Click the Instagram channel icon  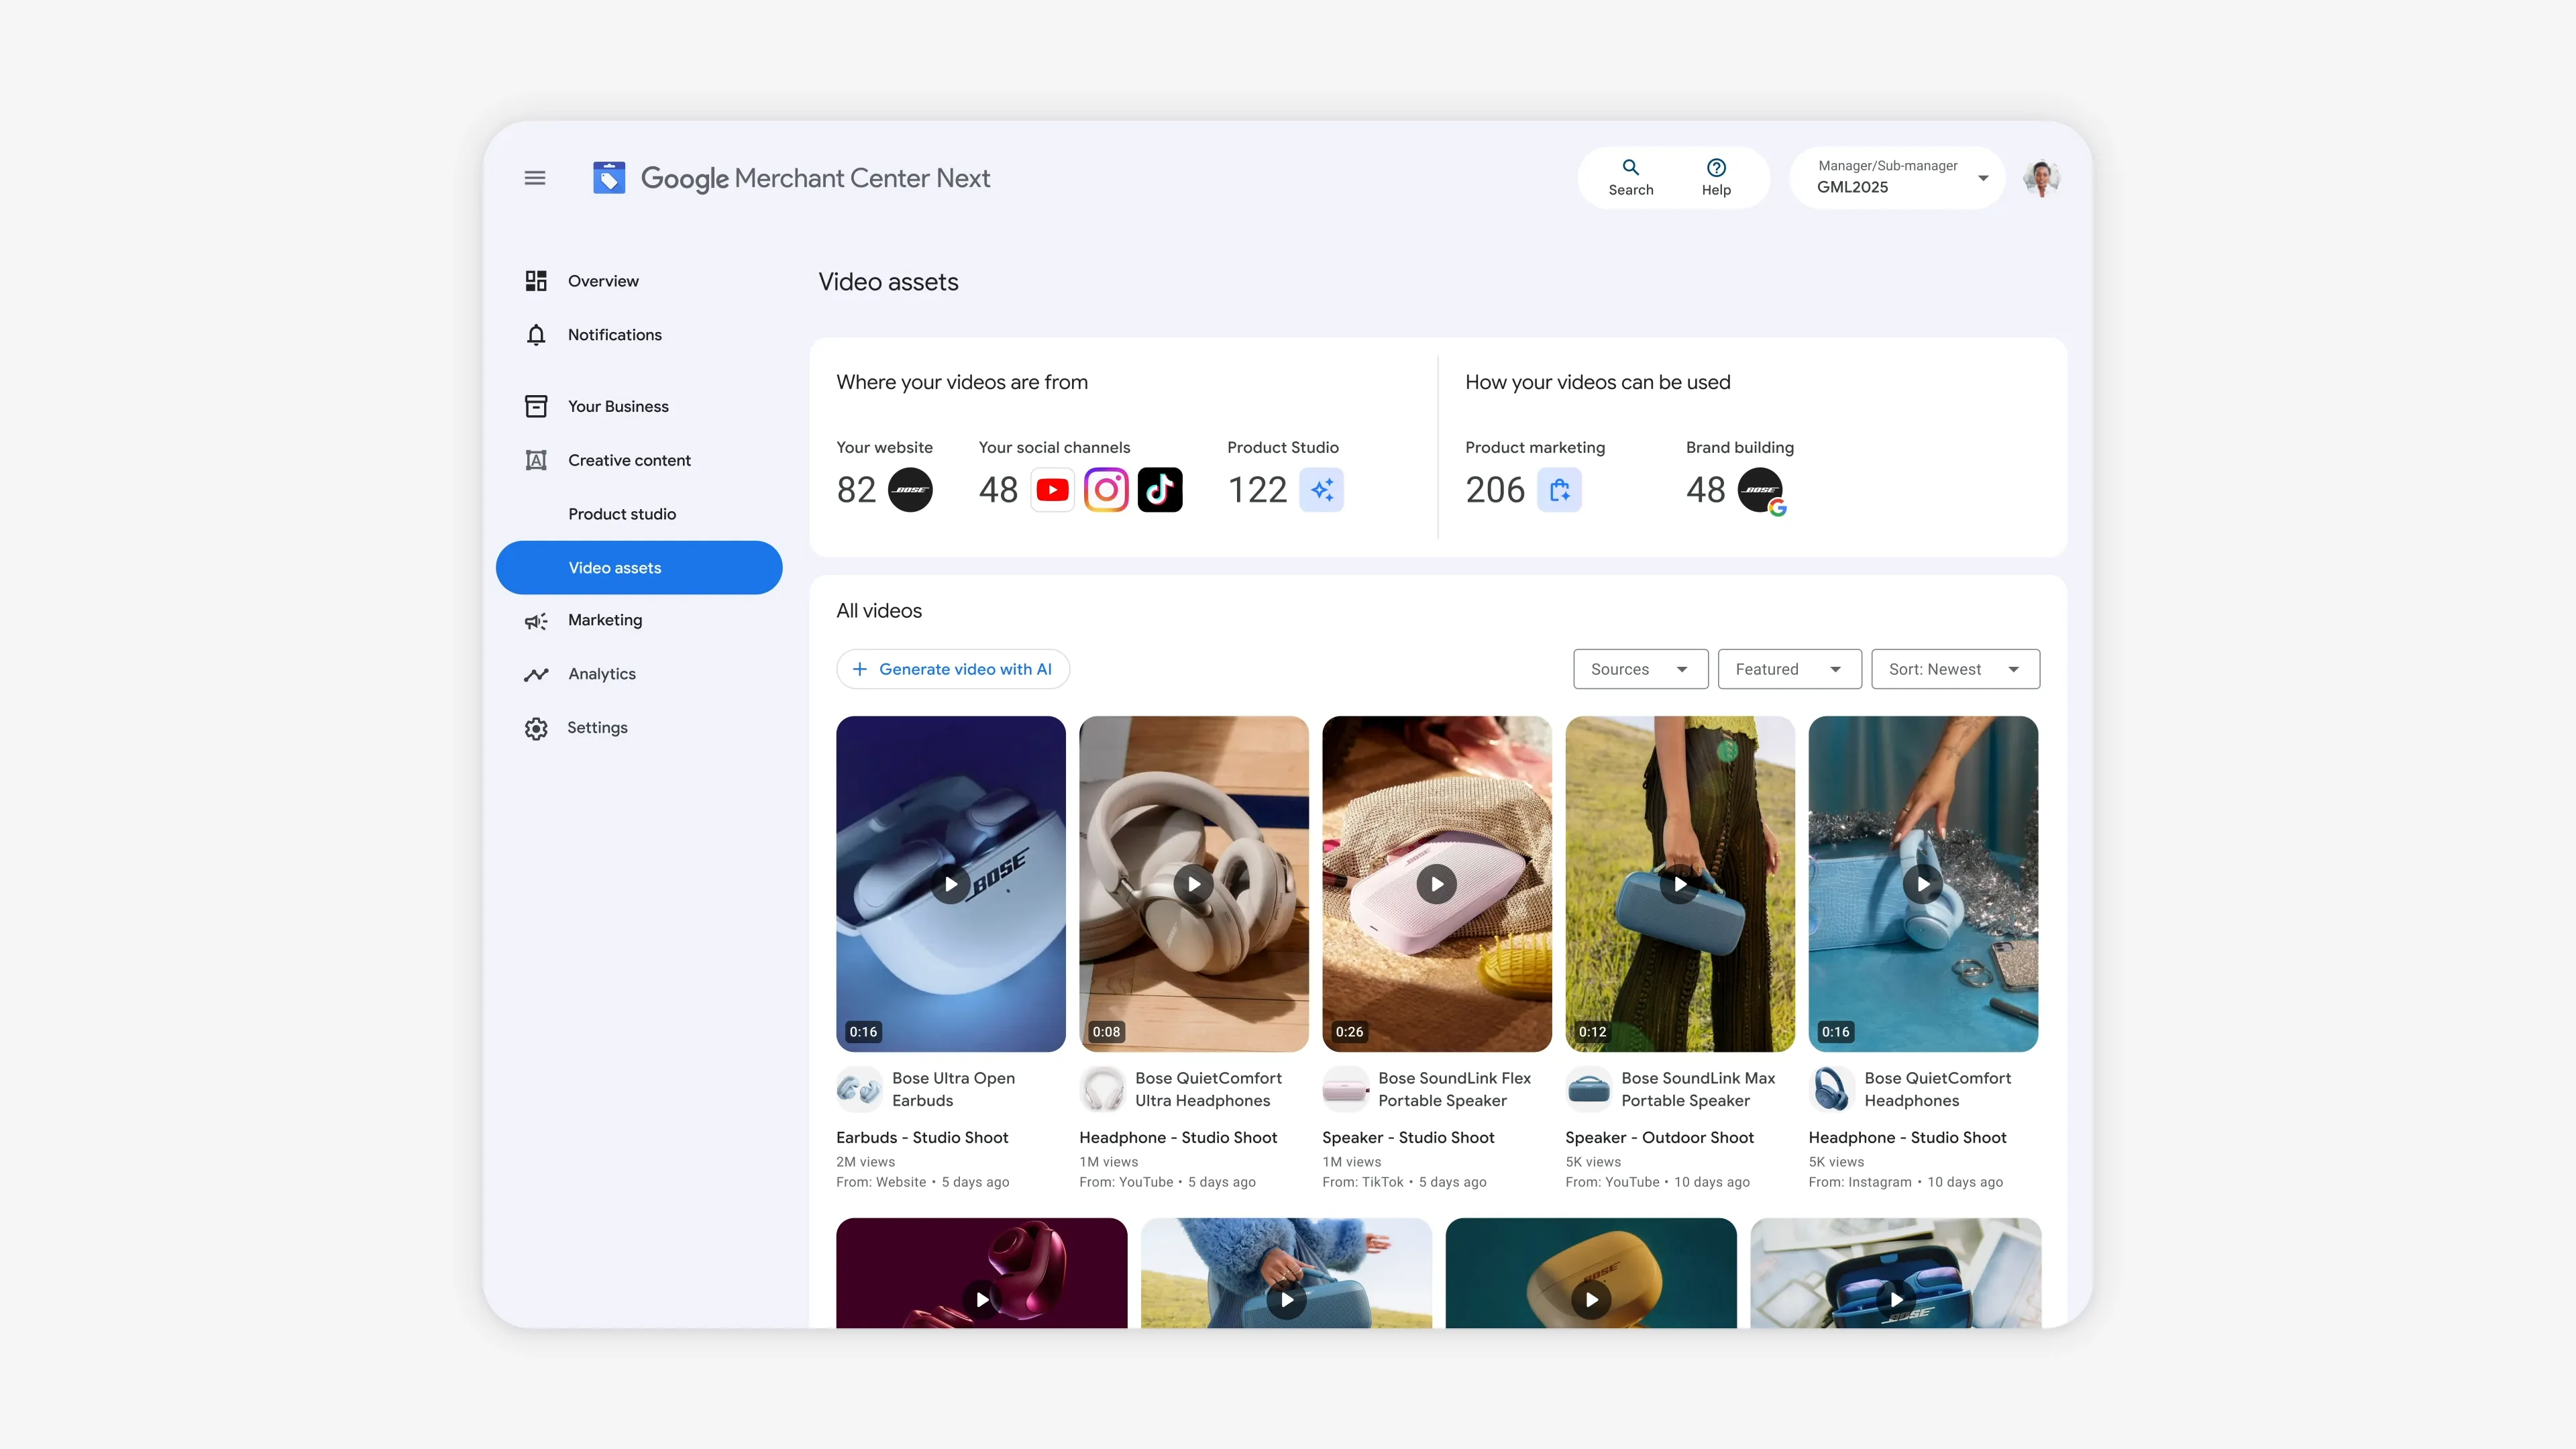(1106, 490)
